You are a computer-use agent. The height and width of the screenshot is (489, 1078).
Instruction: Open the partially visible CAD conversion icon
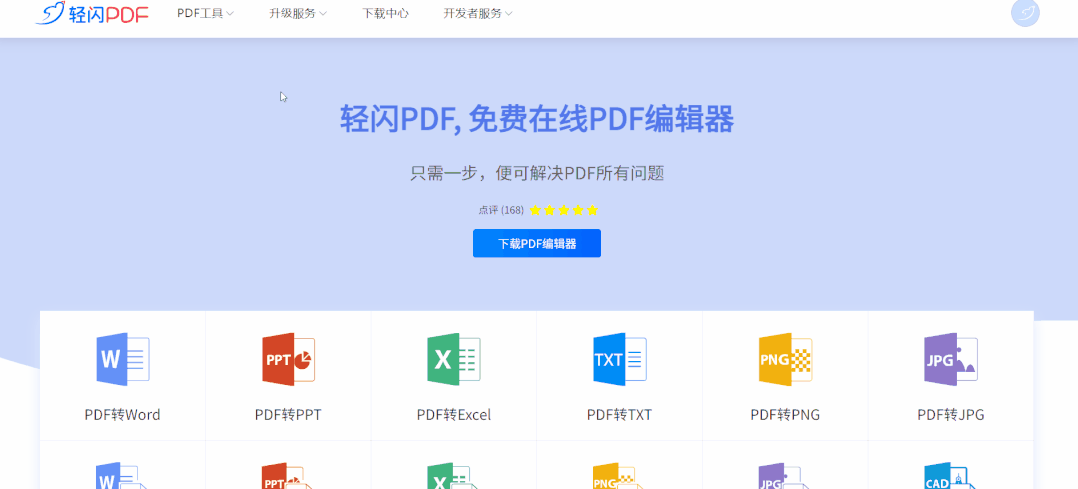point(951,476)
